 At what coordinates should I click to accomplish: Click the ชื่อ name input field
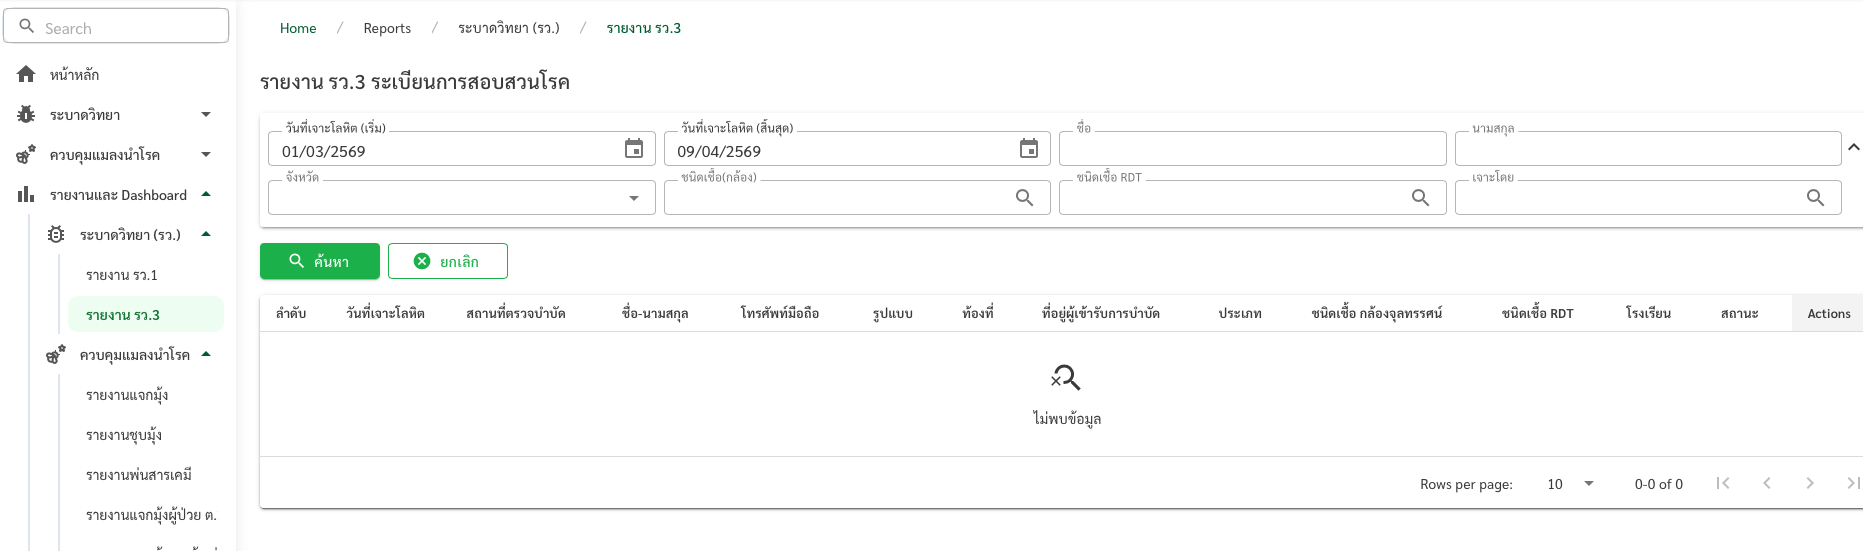1251,150
